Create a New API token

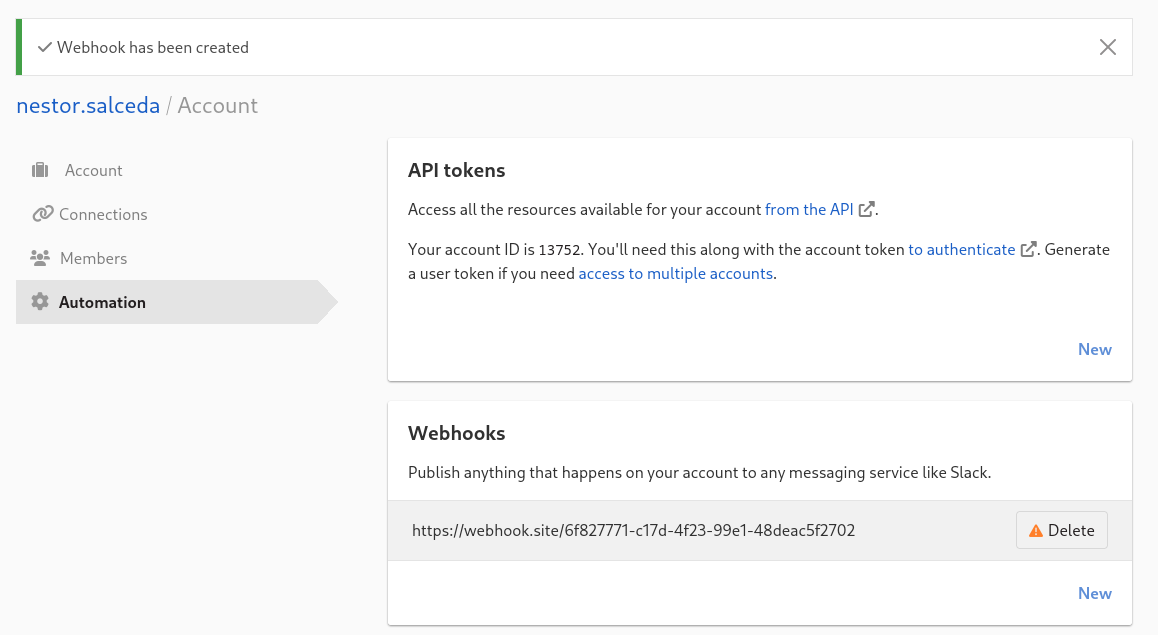pos(1094,349)
